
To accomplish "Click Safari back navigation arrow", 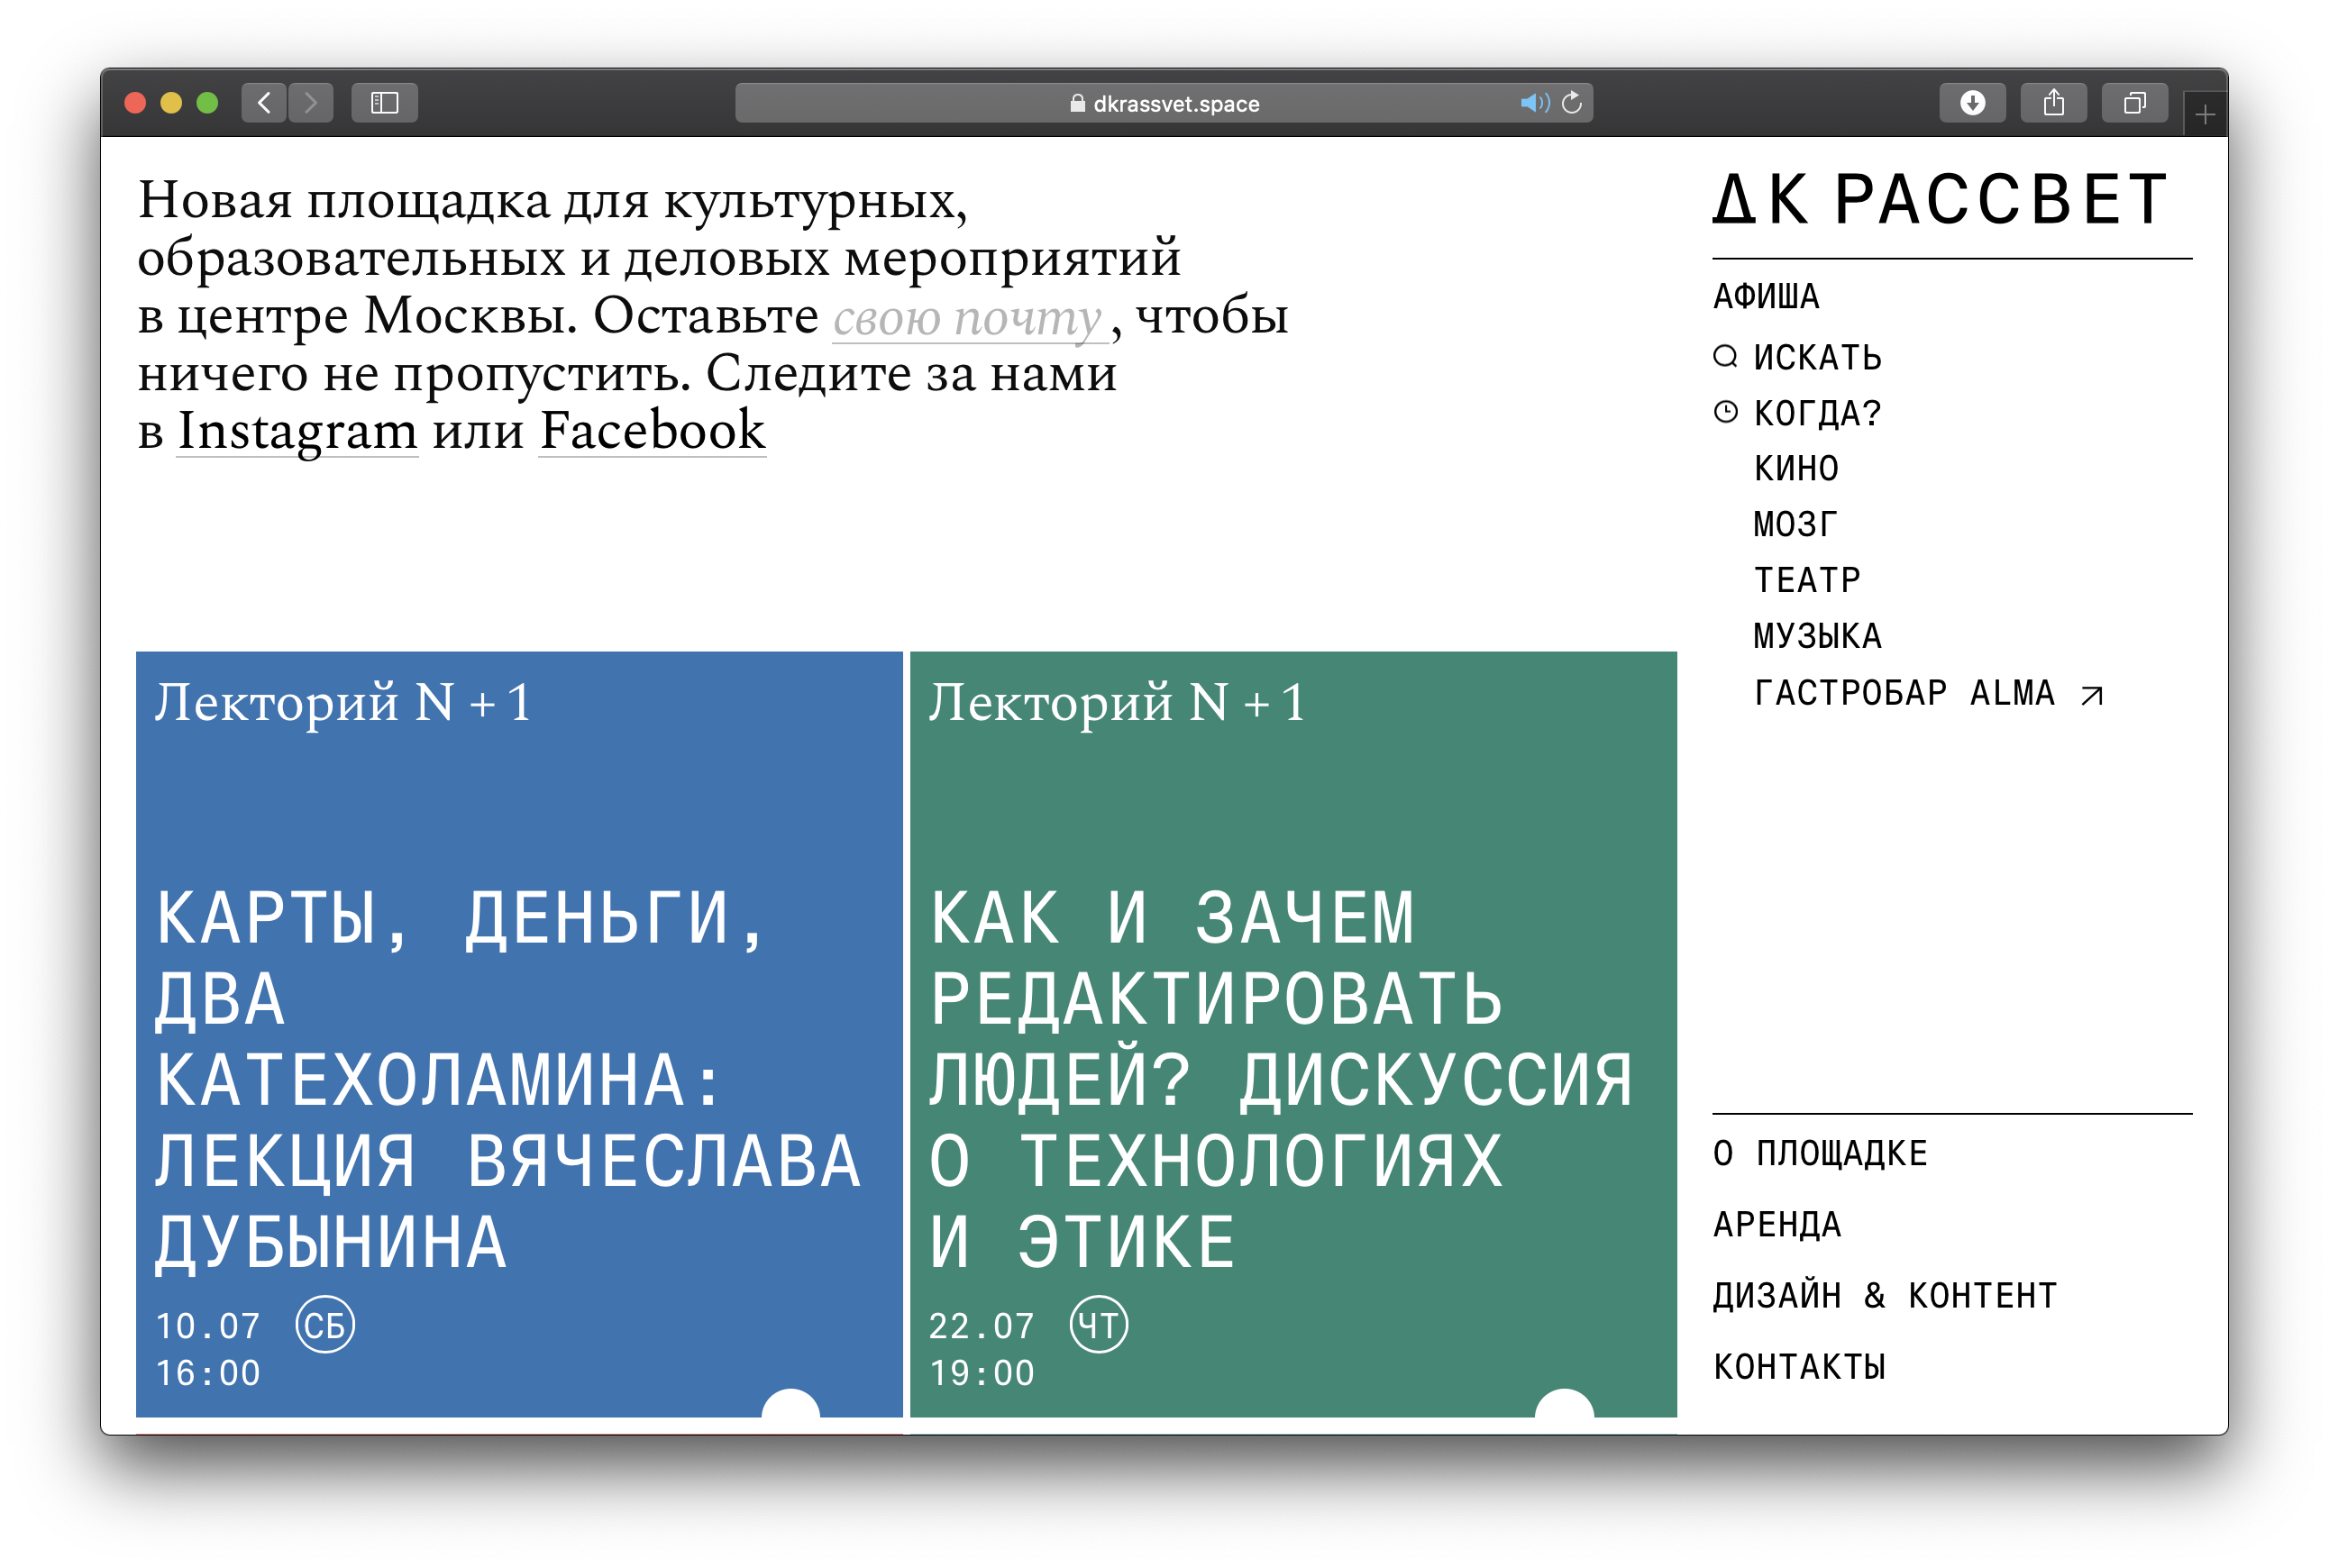I will [x=264, y=103].
